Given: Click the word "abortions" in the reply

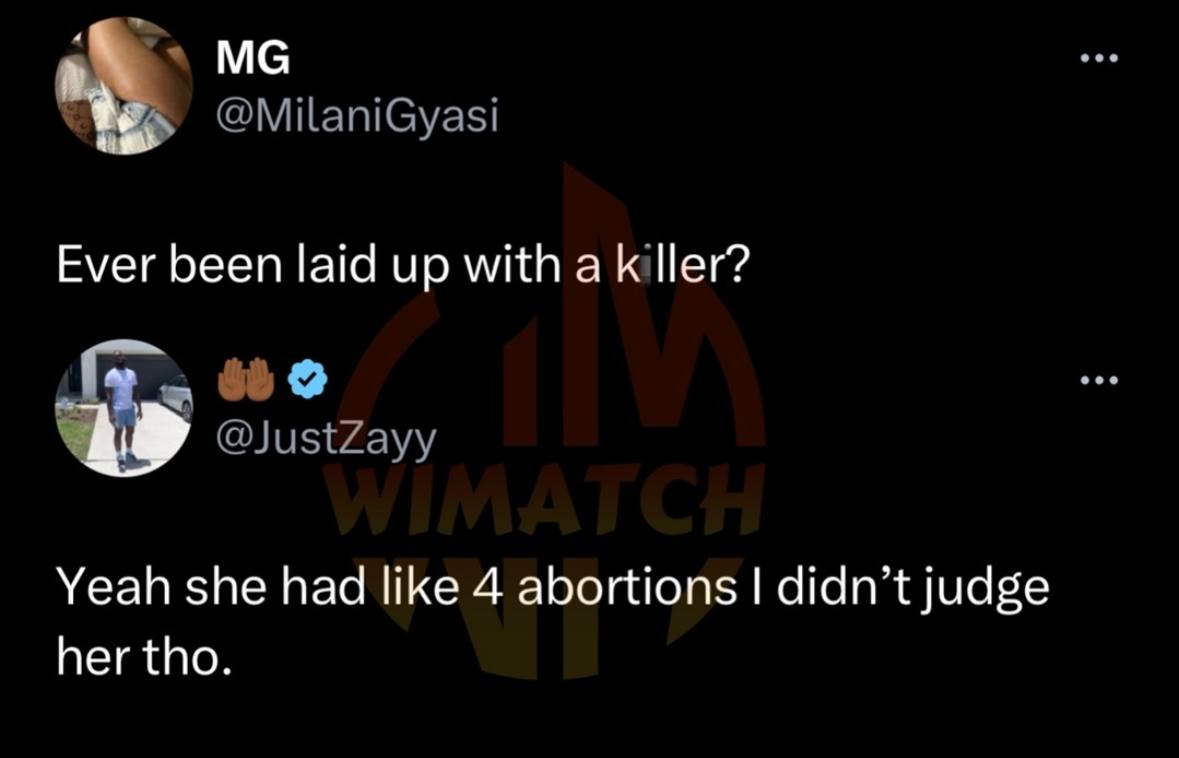Looking at the screenshot, I should [x=623, y=586].
